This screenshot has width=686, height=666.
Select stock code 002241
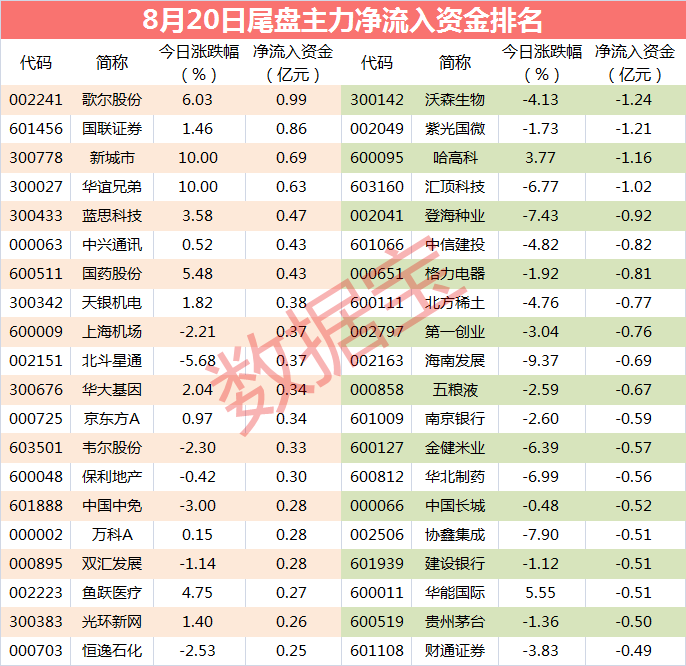coord(36,100)
